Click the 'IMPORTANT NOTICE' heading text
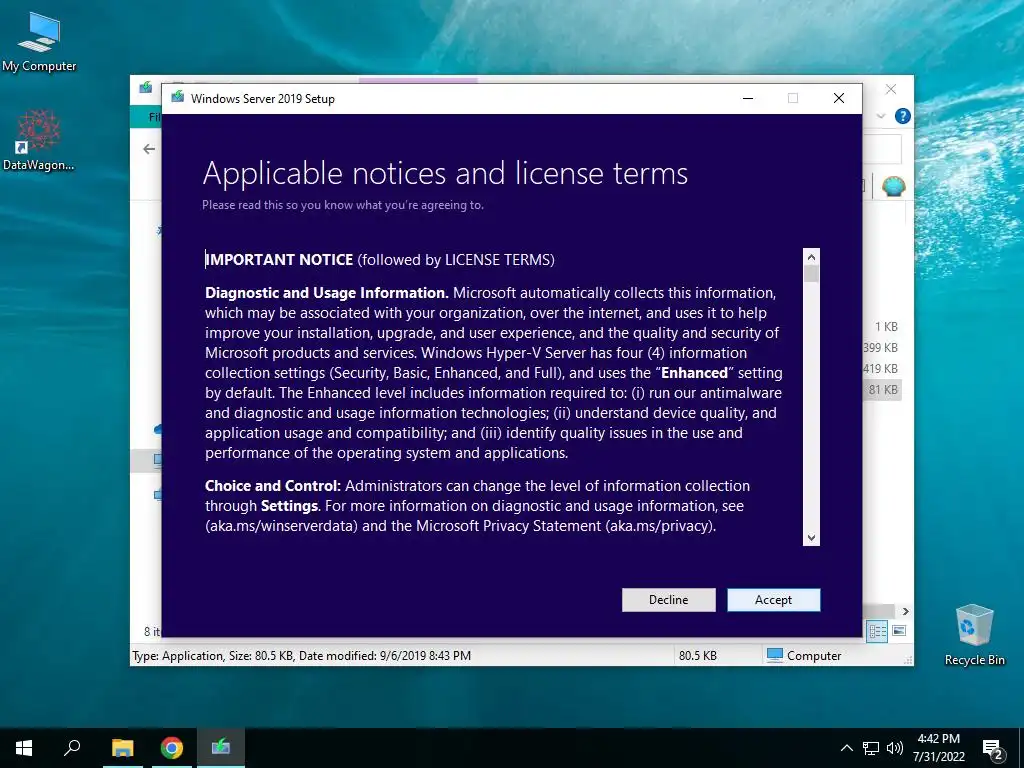 point(280,260)
